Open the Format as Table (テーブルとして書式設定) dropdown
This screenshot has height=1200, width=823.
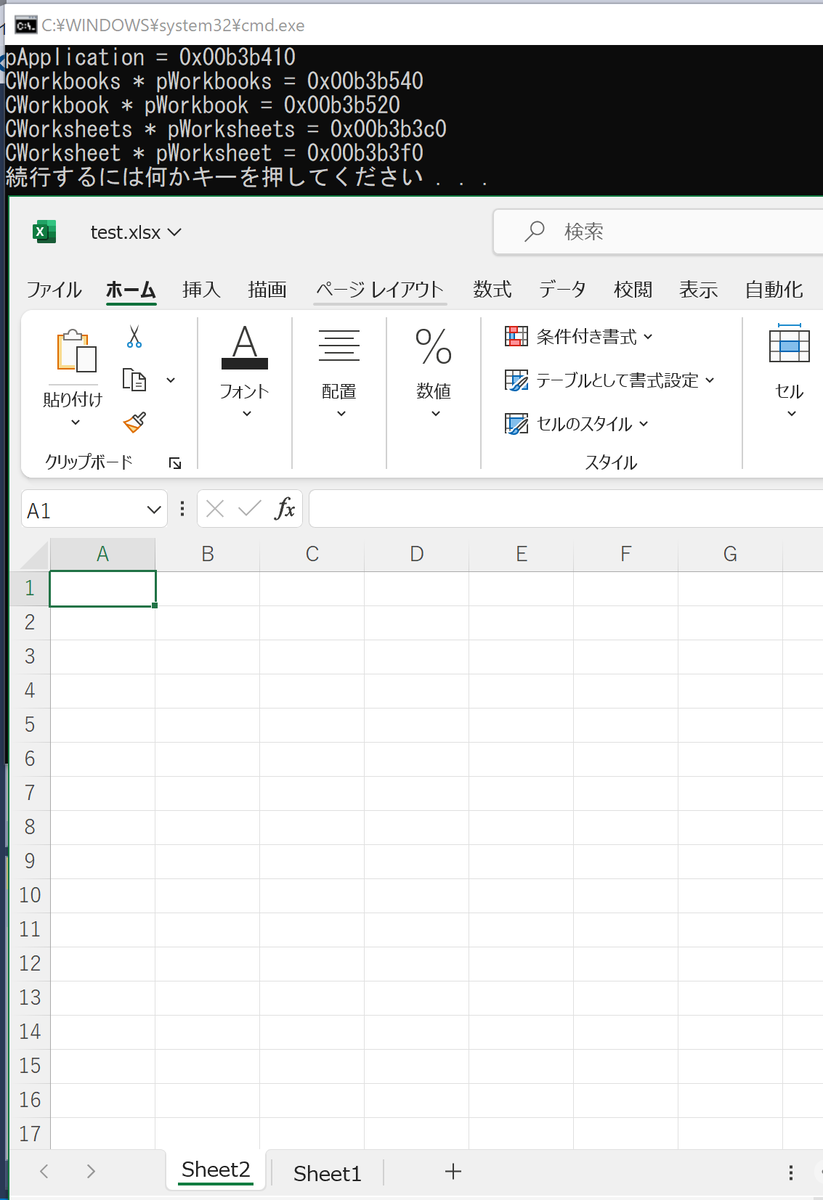[x=710, y=380]
